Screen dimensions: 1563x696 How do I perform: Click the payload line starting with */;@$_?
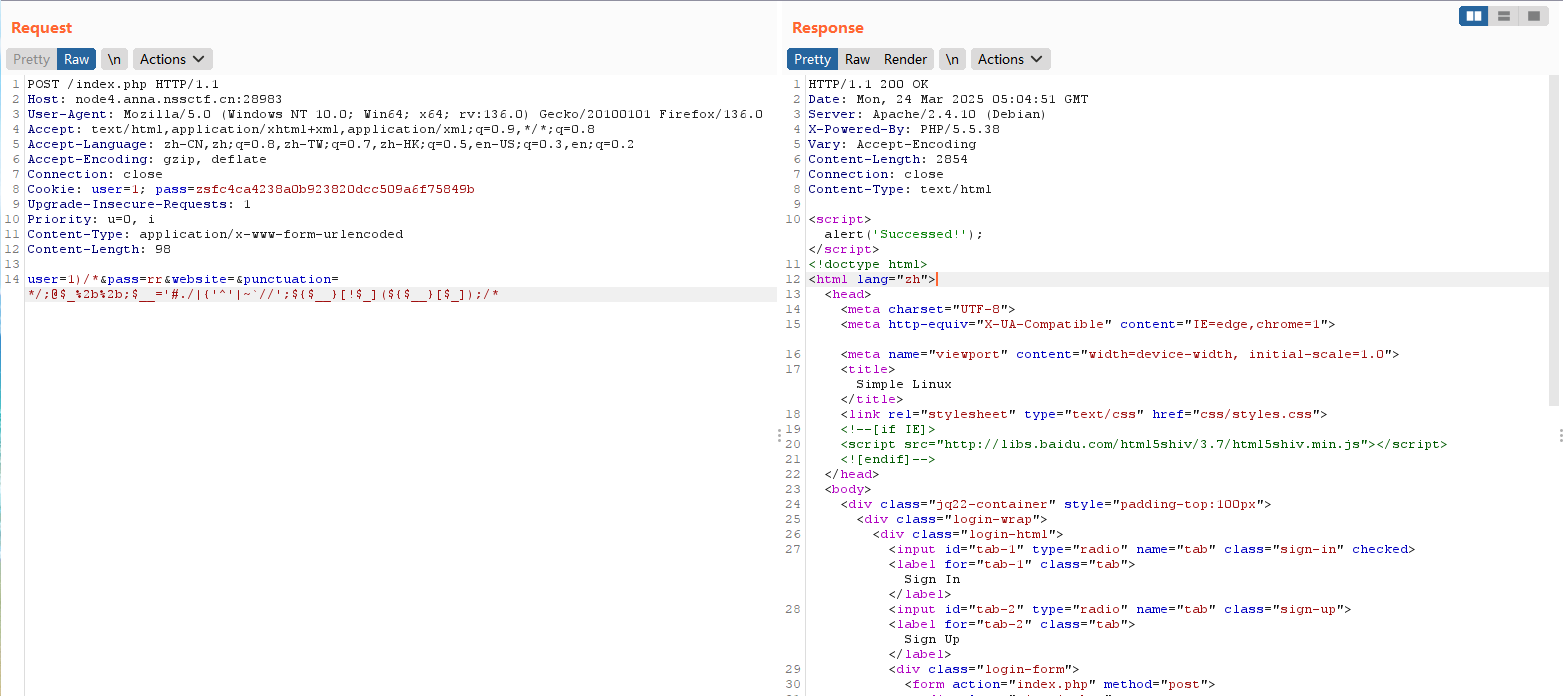coord(263,294)
